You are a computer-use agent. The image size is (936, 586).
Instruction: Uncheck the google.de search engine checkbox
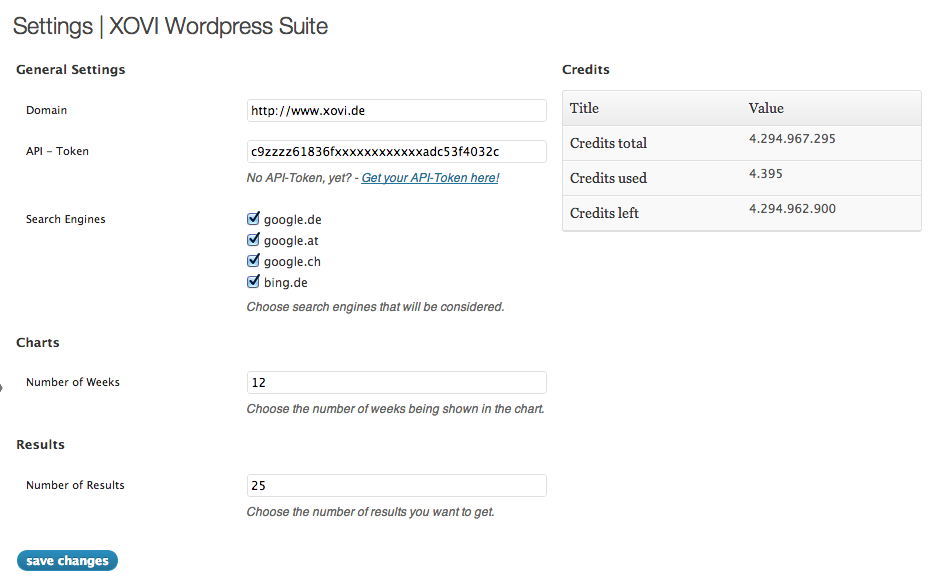click(253, 218)
